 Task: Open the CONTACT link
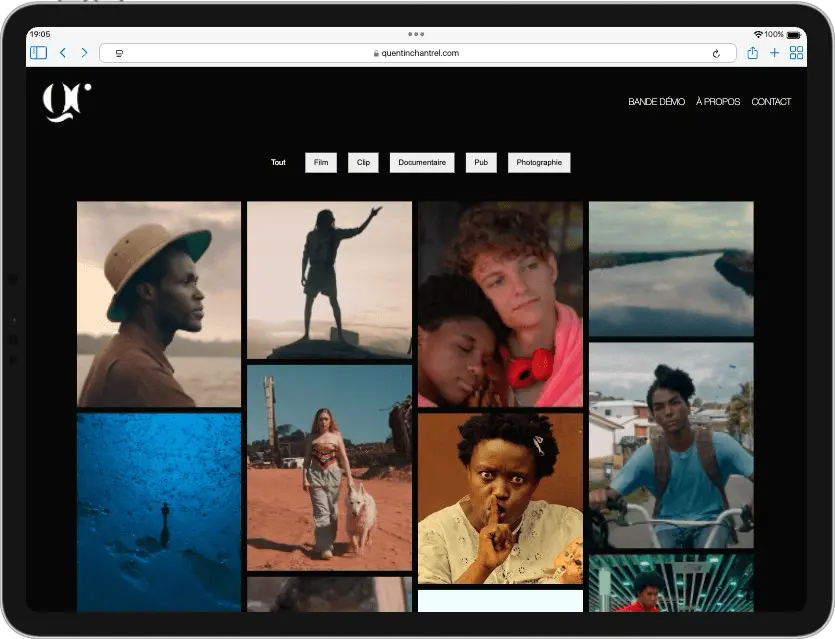click(771, 102)
